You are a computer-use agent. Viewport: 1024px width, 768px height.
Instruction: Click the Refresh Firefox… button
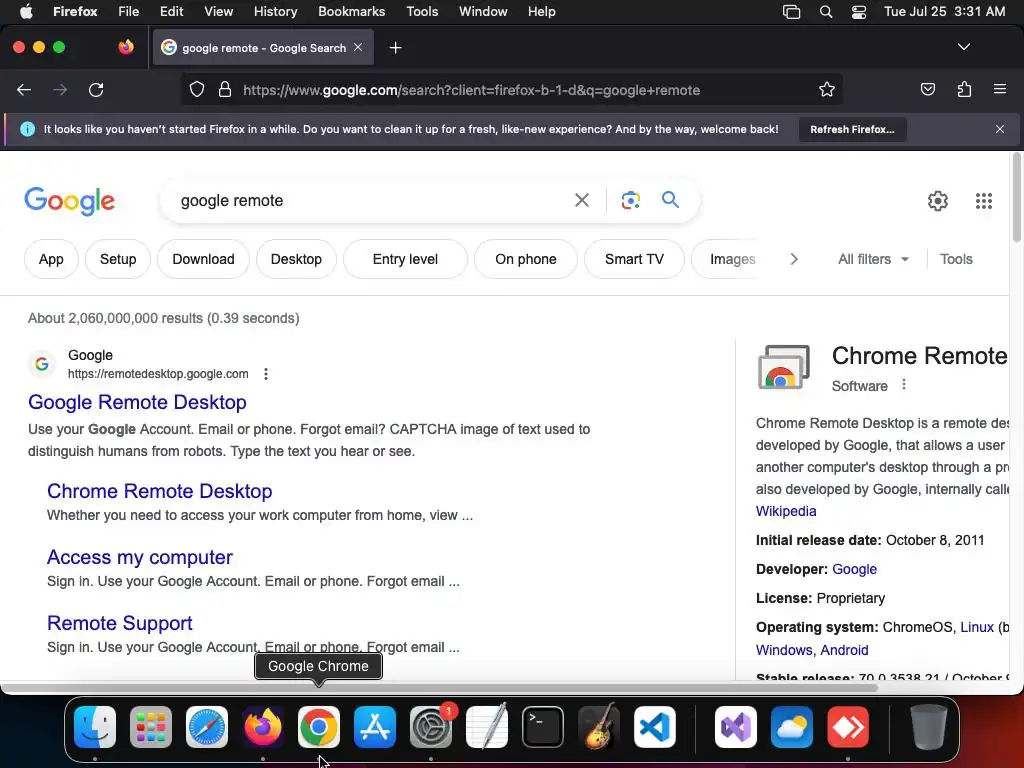[852, 129]
